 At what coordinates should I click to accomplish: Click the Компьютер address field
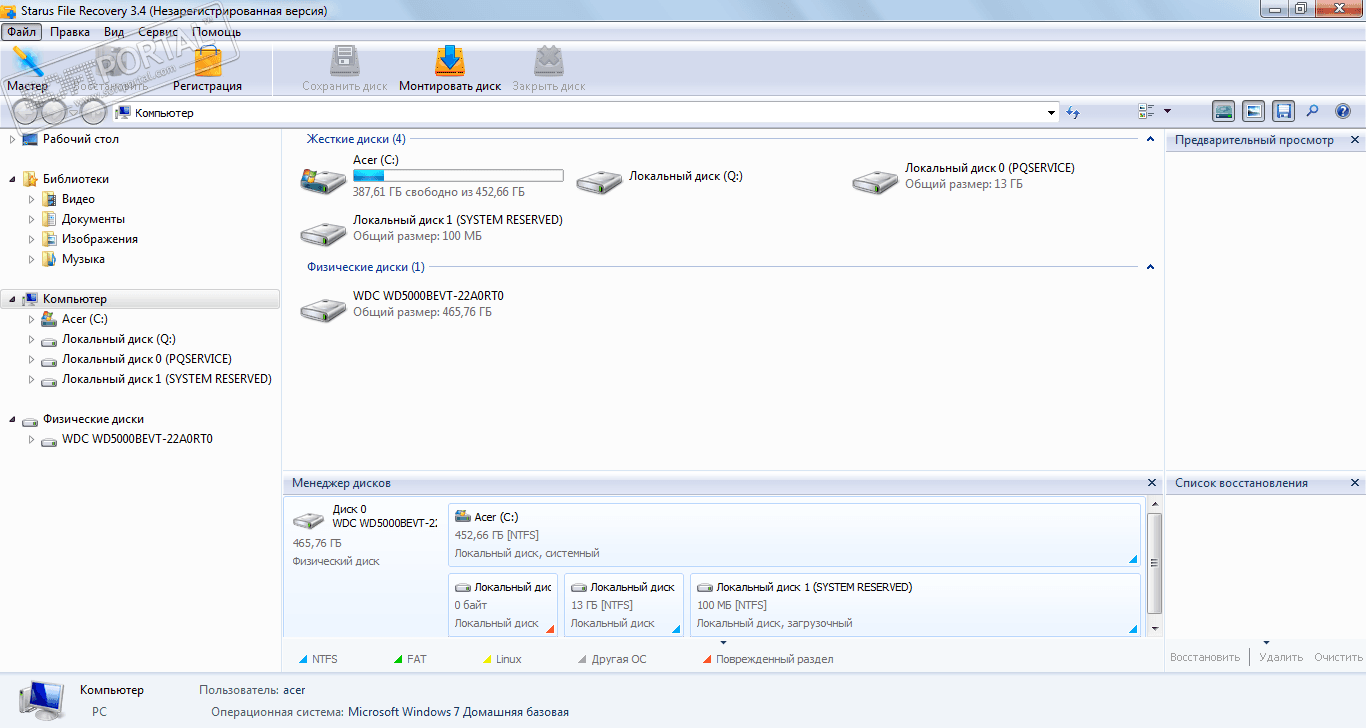(585, 113)
